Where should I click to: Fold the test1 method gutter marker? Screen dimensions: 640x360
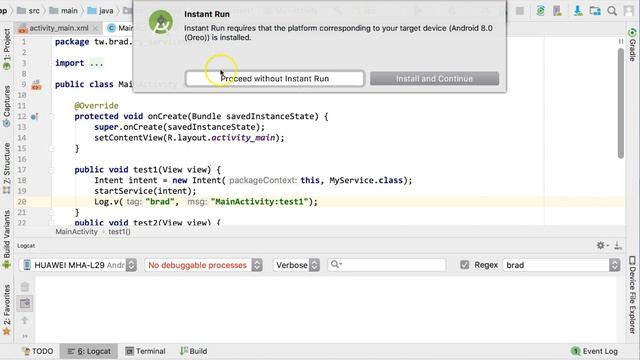tap(51, 170)
